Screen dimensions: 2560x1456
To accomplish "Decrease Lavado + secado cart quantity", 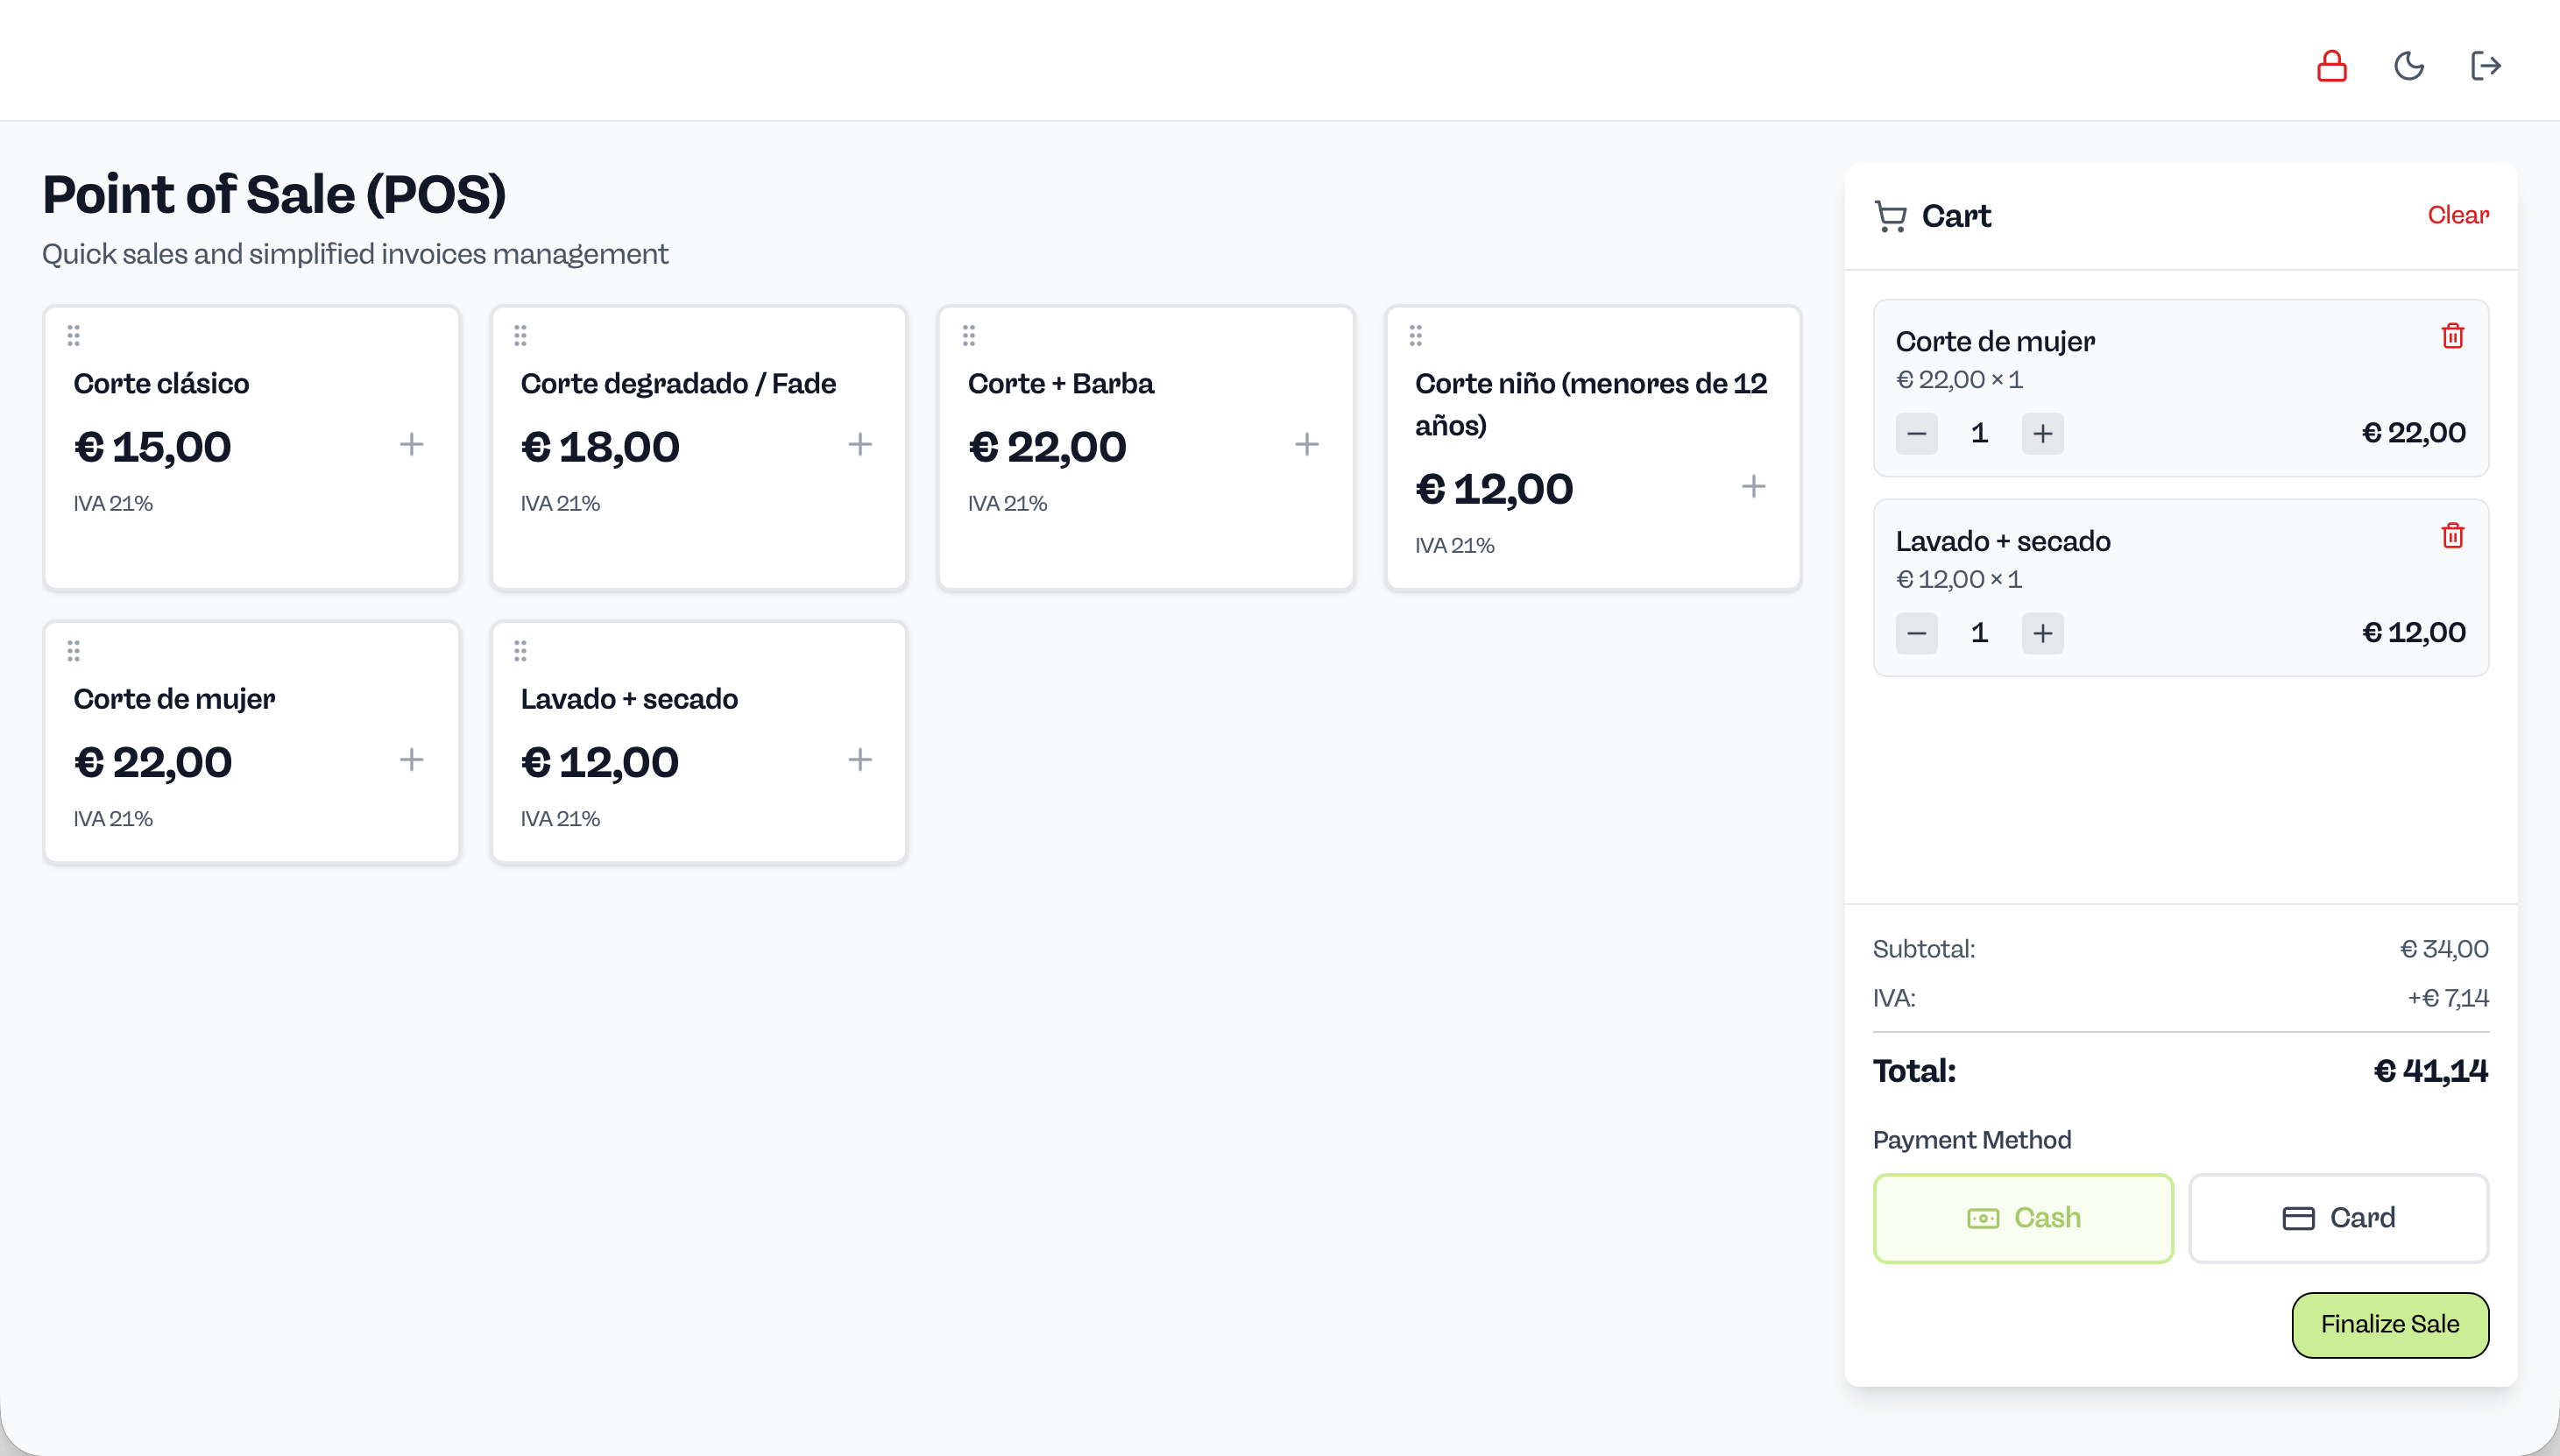I will coord(1916,633).
